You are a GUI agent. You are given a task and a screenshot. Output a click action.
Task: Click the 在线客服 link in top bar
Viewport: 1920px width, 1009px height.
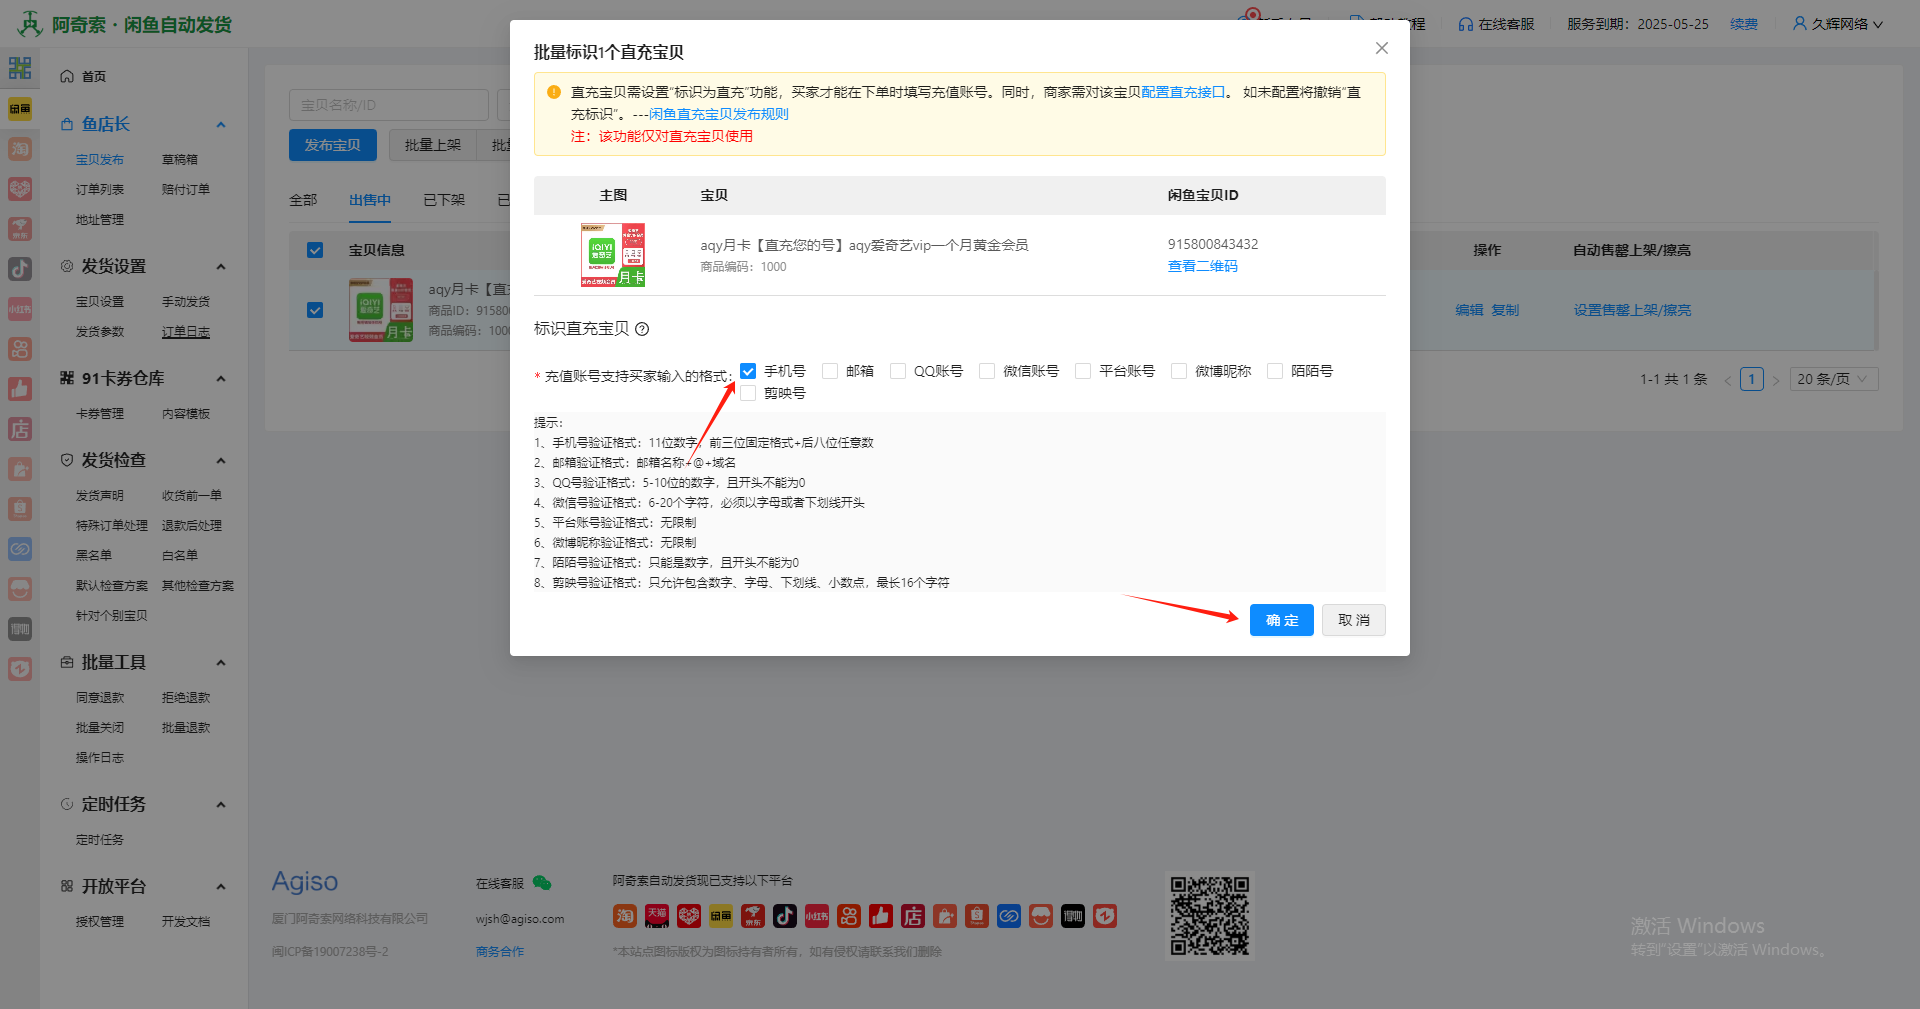[x=1496, y=24]
